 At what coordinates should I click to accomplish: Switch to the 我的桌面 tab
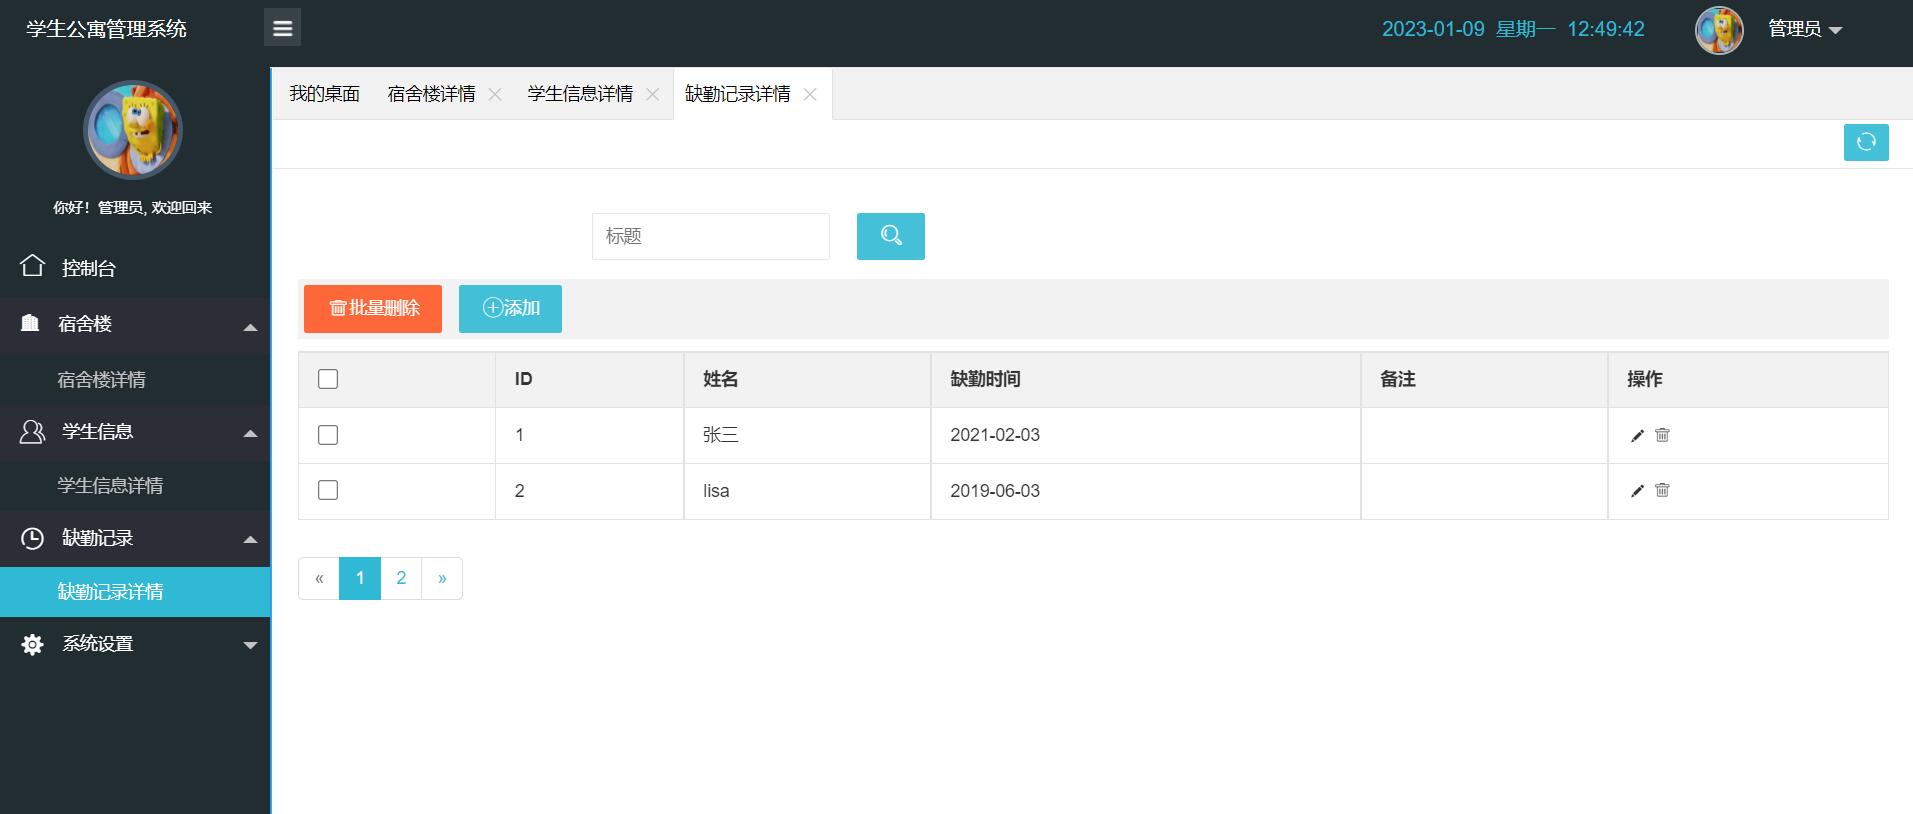click(x=324, y=94)
